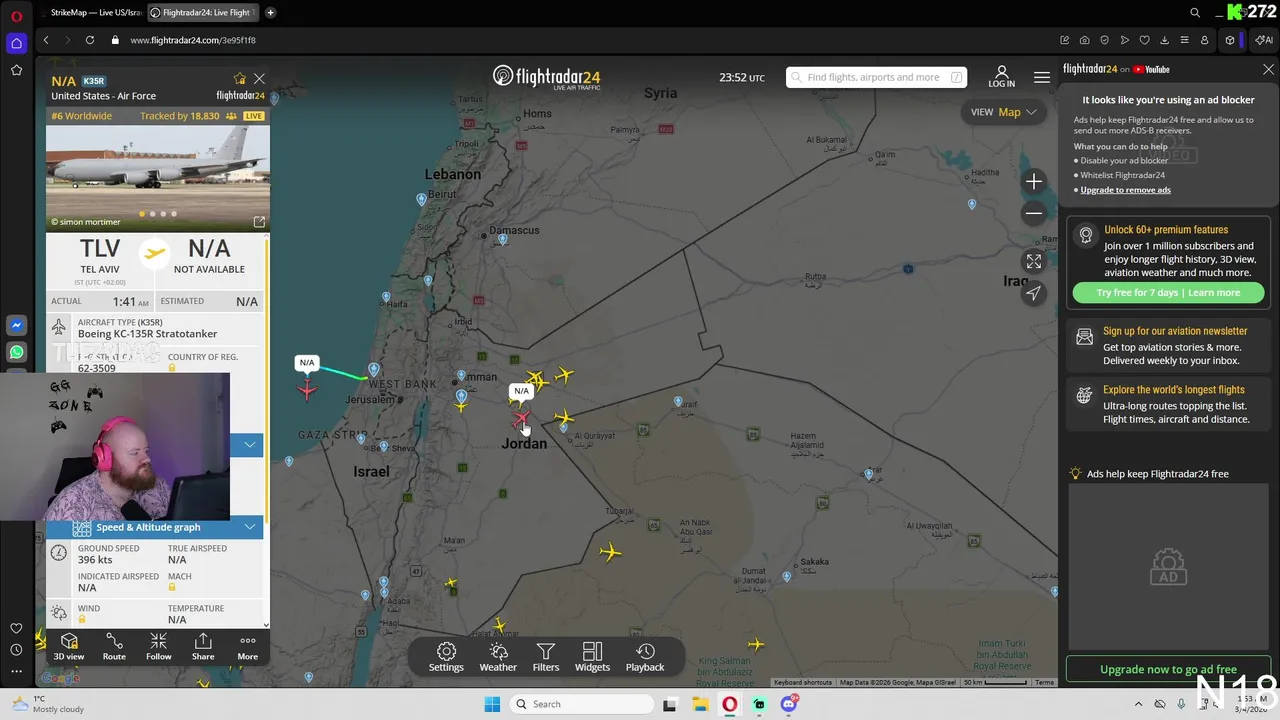Open the Flightradar24 hamburger menu
The width and height of the screenshot is (1280, 720).
[1042, 77]
